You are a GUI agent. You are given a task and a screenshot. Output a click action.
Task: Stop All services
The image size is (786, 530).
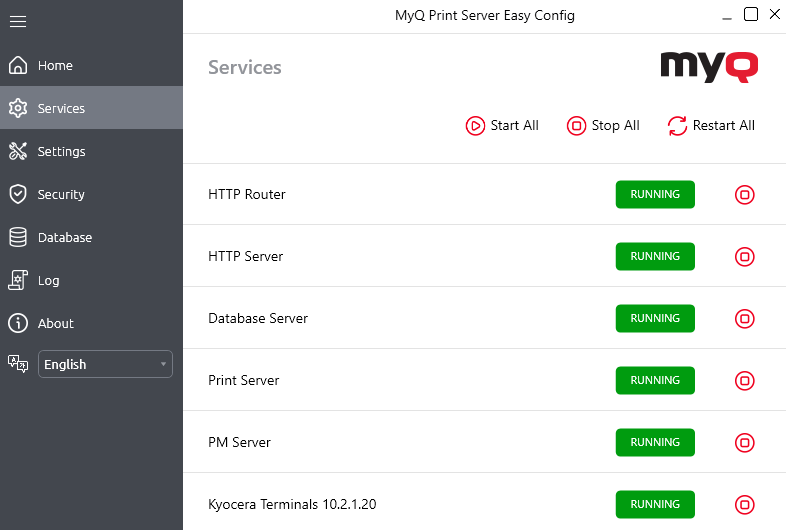pyautogui.click(x=603, y=126)
